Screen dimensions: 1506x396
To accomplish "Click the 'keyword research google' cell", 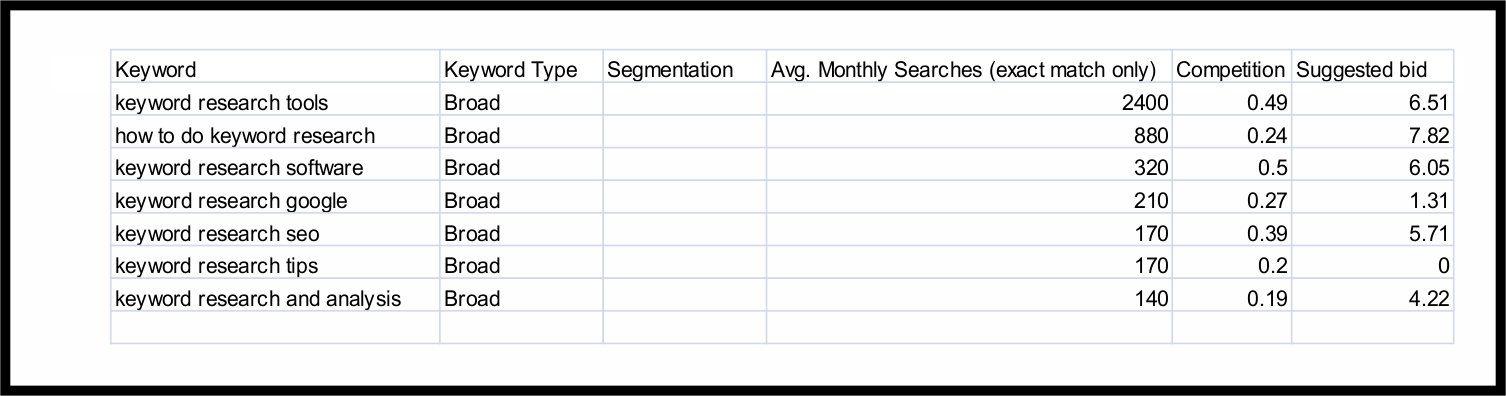I will pyautogui.click(x=275, y=200).
